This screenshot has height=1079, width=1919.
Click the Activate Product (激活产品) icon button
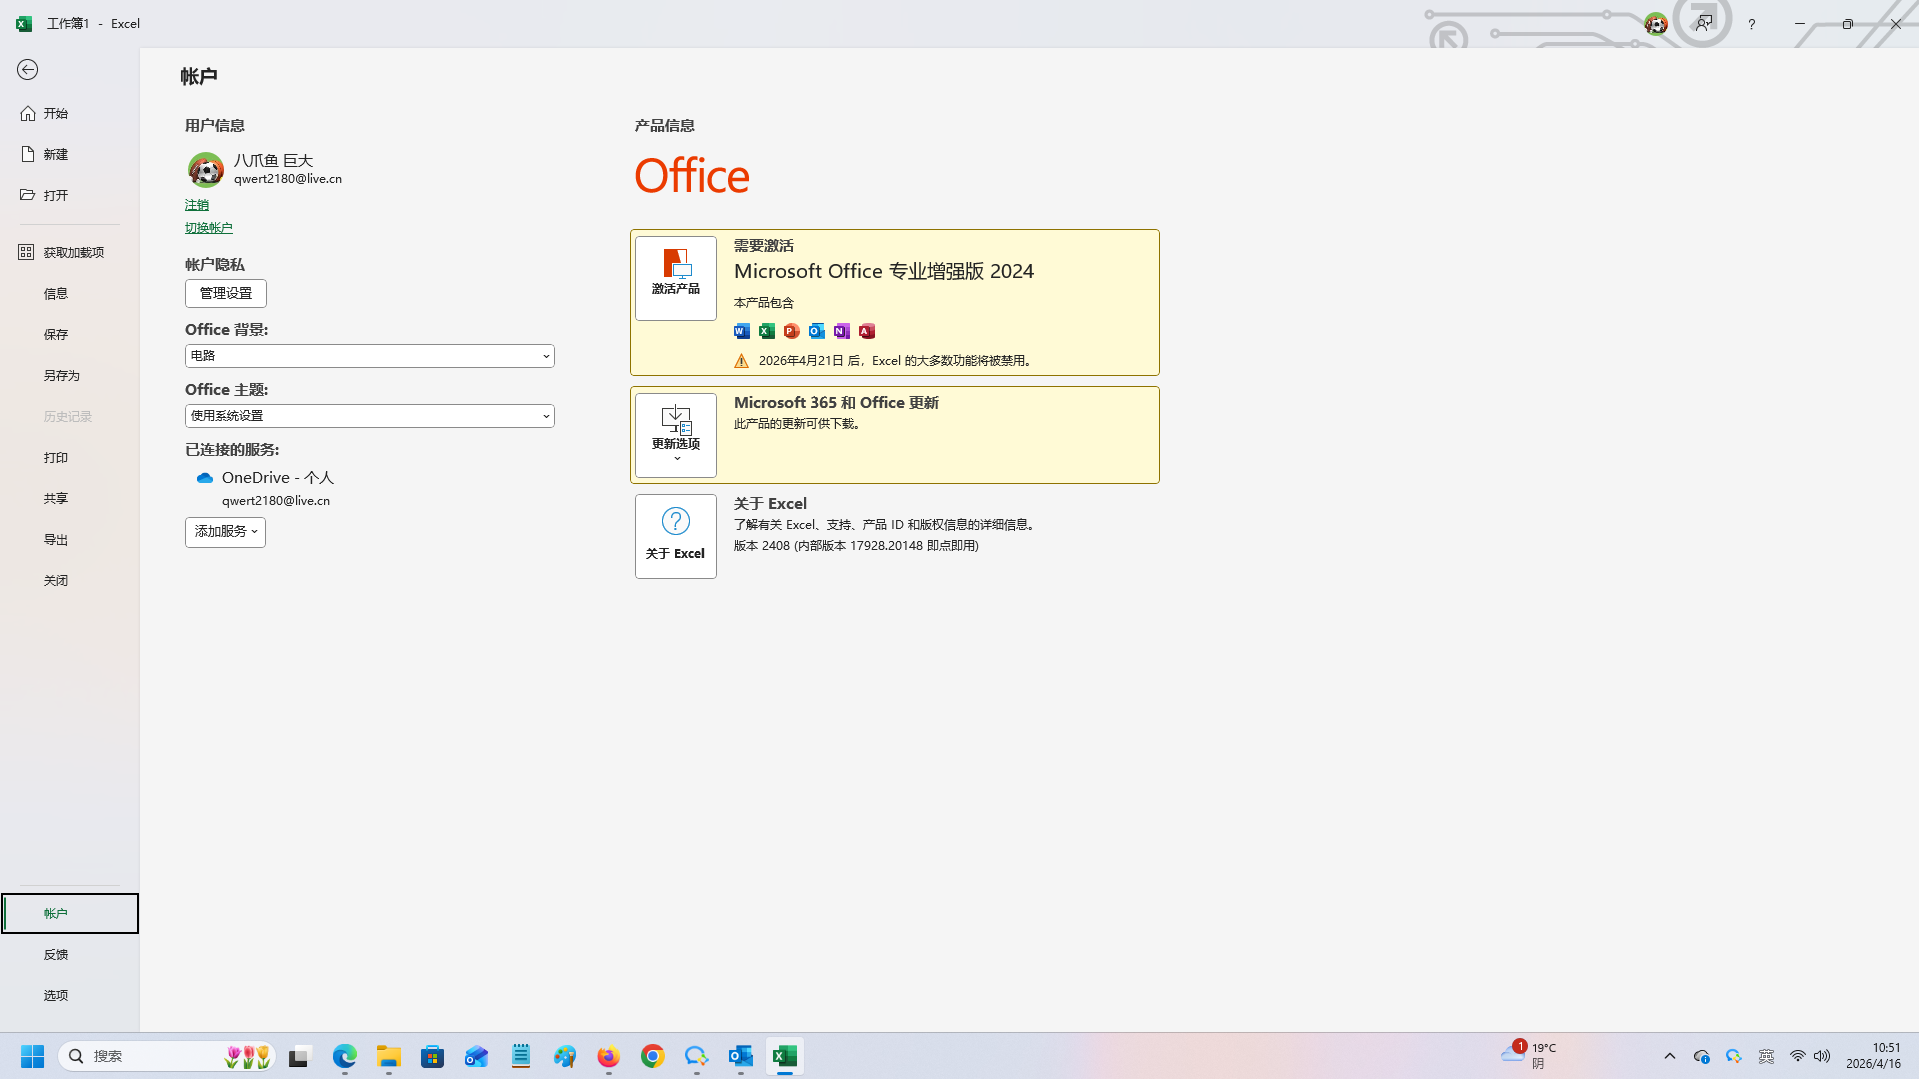(x=676, y=277)
